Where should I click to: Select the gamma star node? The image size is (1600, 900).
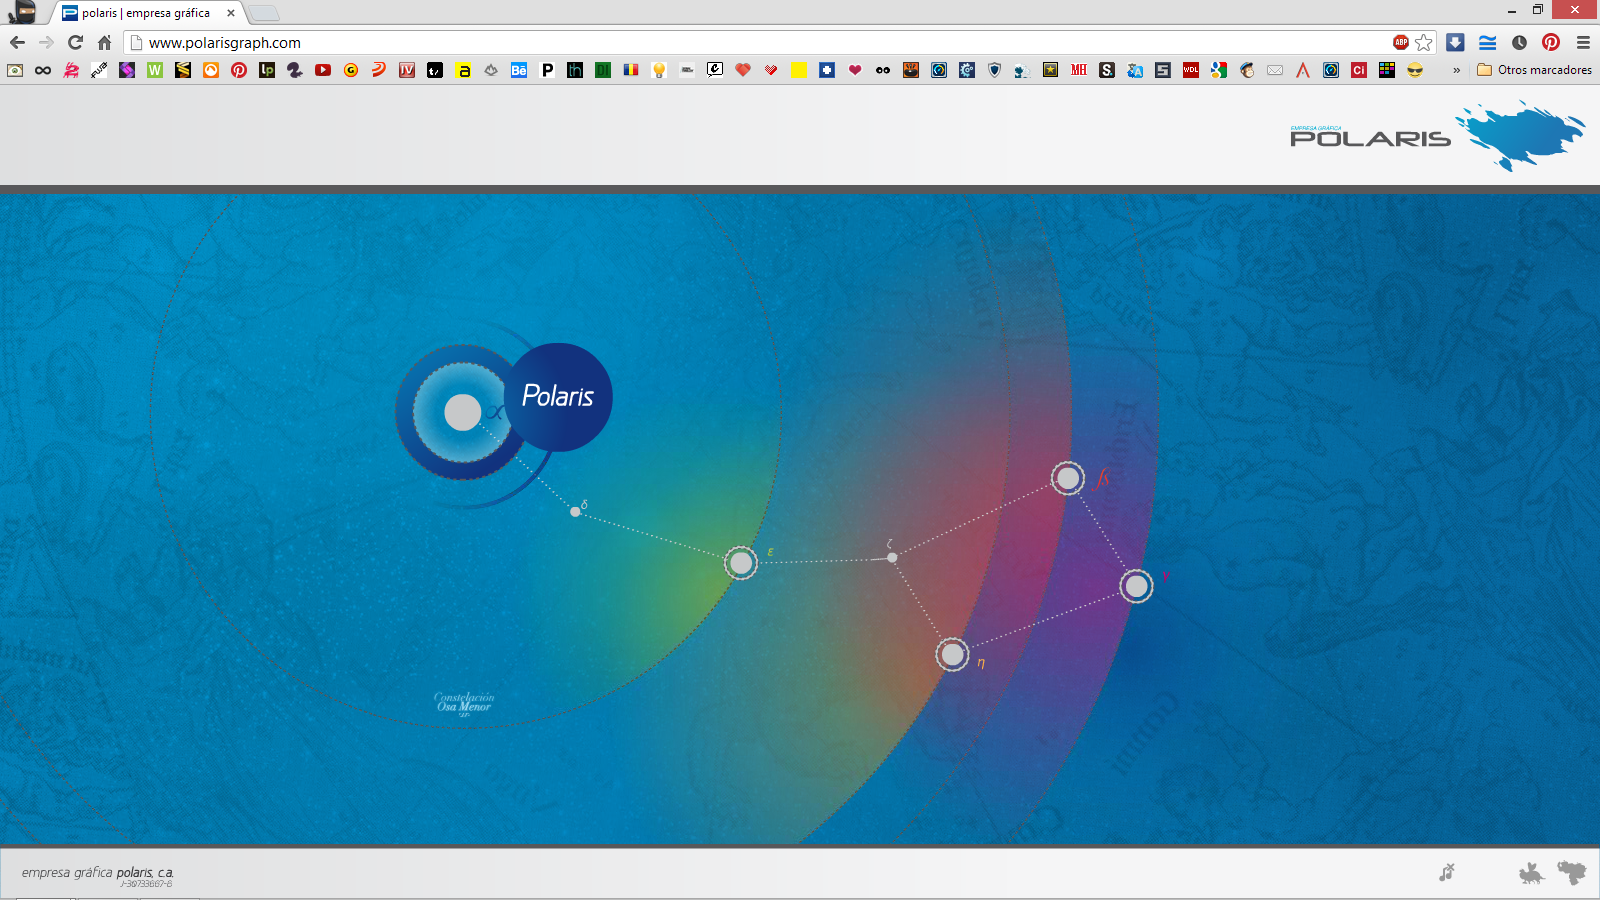(1136, 586)
